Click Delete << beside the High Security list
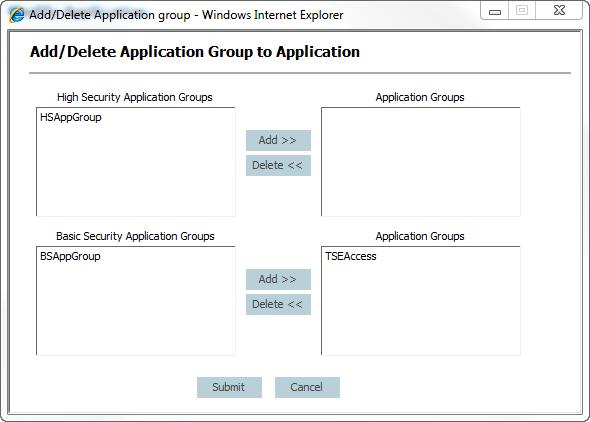This screenshot has height=422, width=590. [x=278, y=165]
